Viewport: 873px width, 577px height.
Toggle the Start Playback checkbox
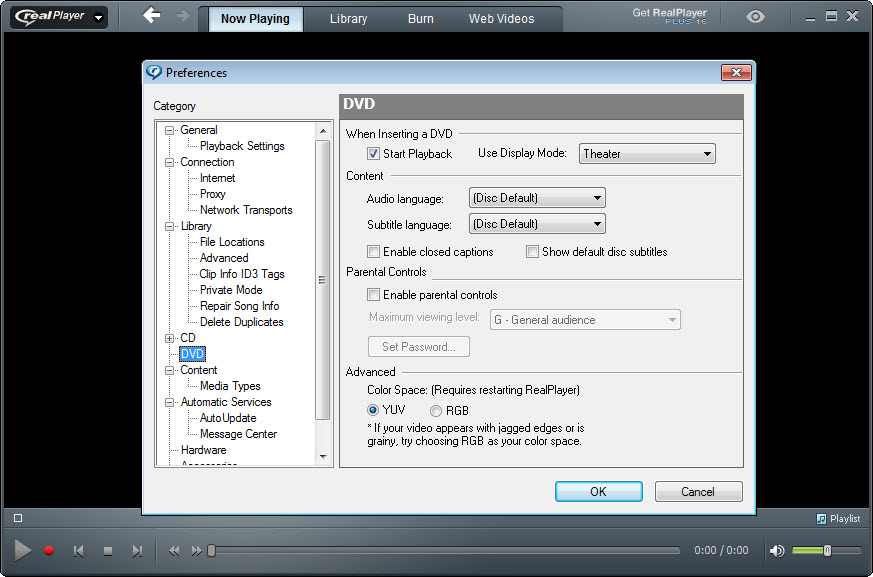(373, 154)
